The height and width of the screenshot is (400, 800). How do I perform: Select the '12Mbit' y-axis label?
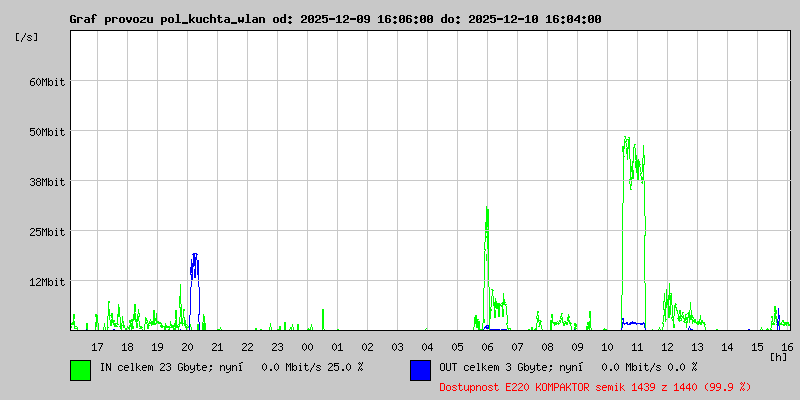pos(47,282)
